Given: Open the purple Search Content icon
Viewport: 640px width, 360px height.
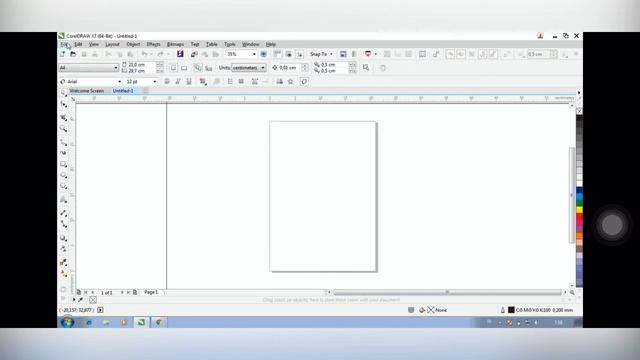Looking at the screenshot, I should (x=180, y=54).
